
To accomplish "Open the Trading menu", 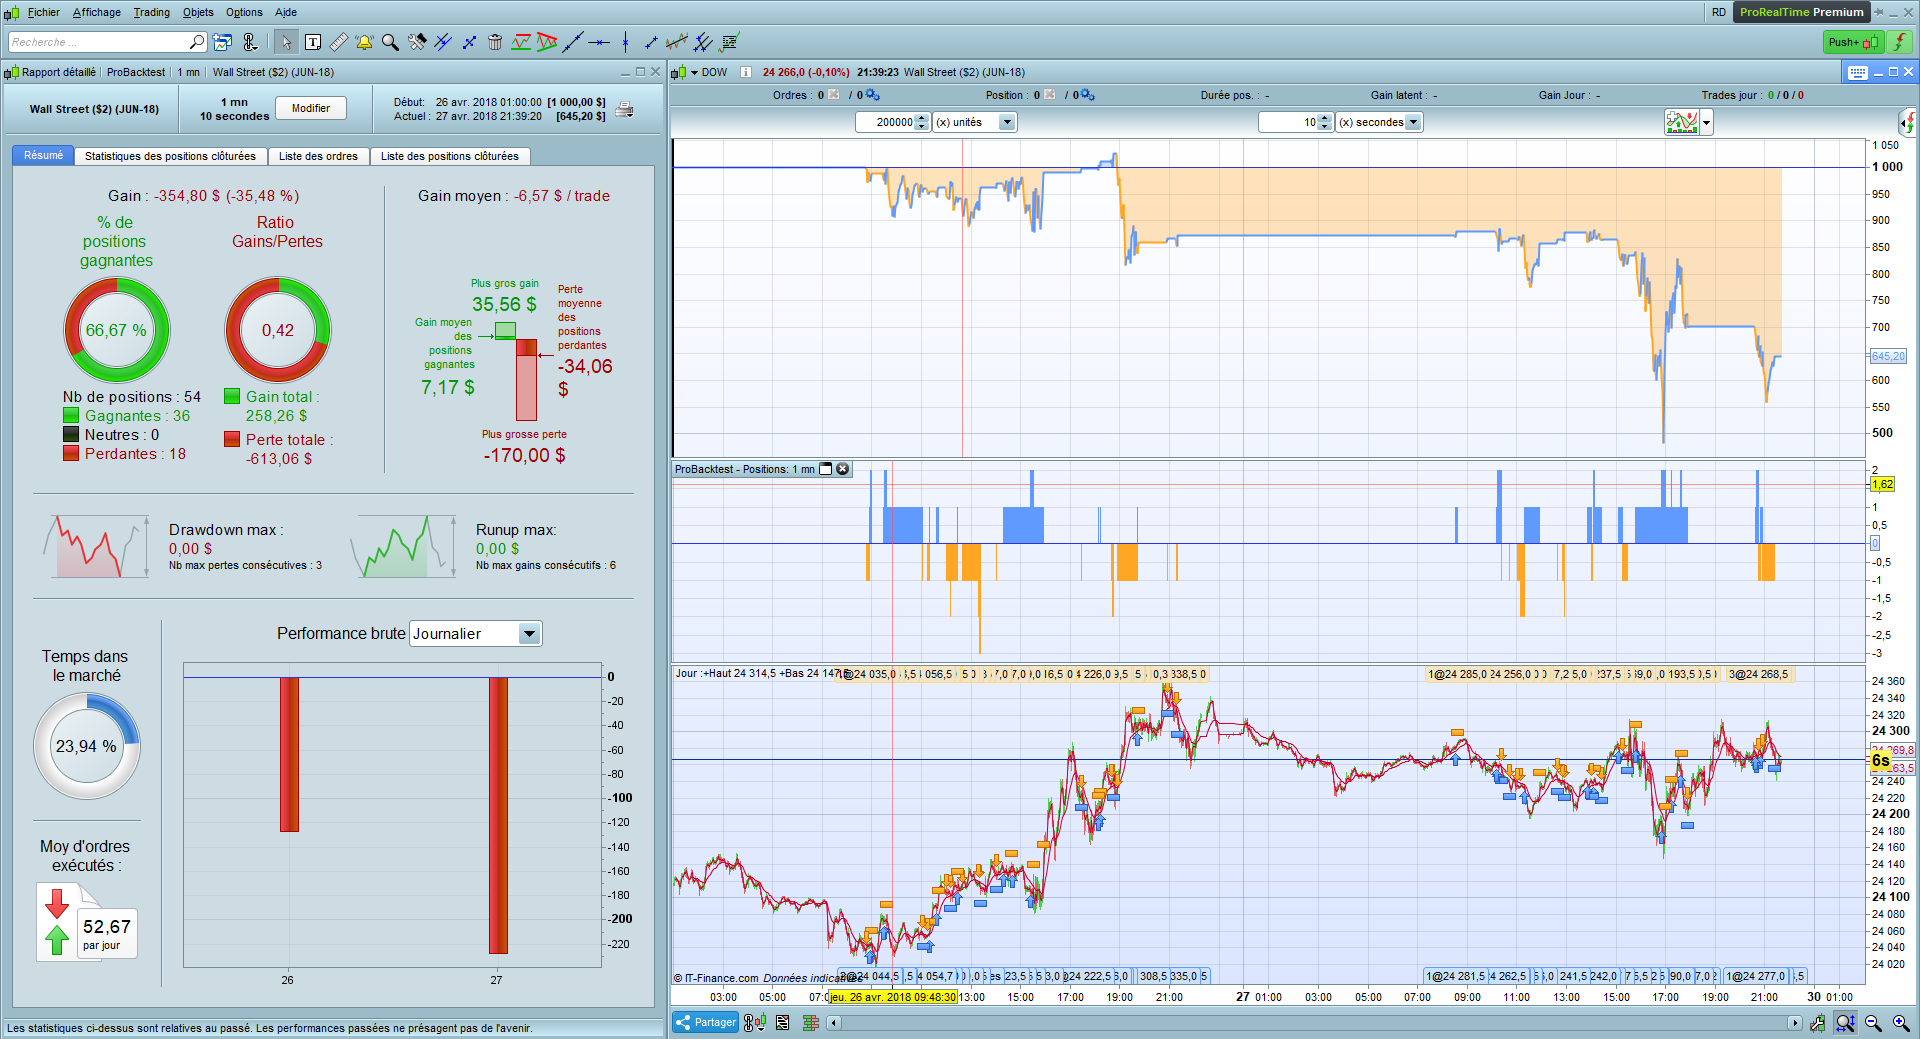I will pyautogui.click(x=151, y=12).
